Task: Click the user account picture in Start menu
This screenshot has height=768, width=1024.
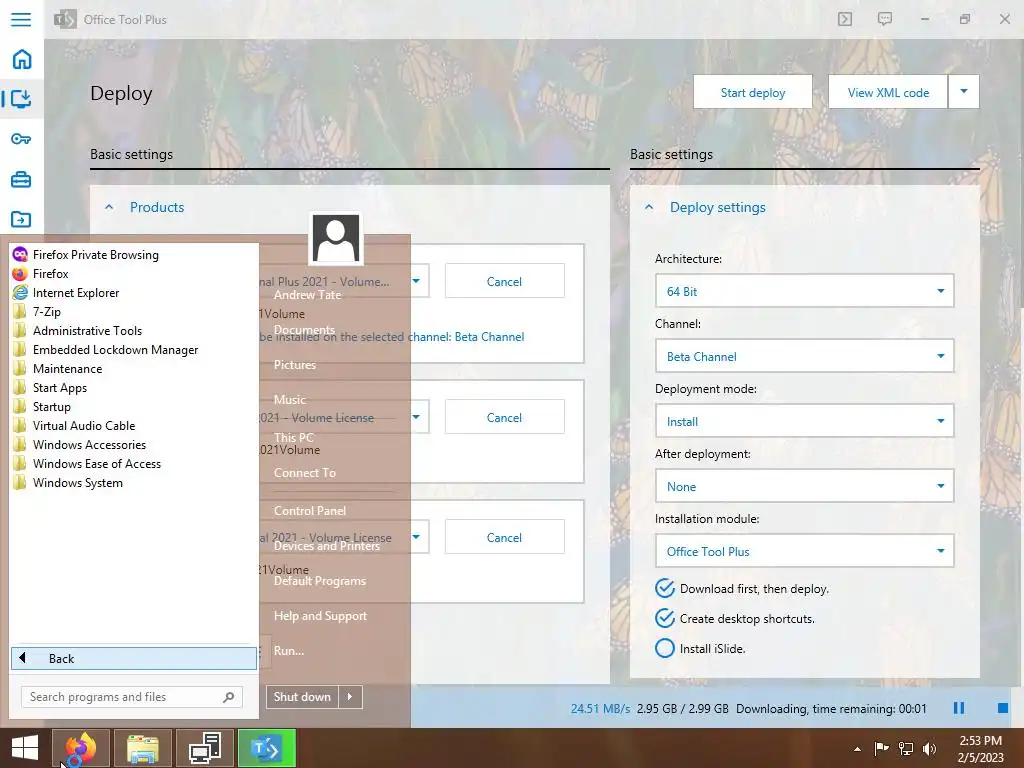Action: [336, 238]
